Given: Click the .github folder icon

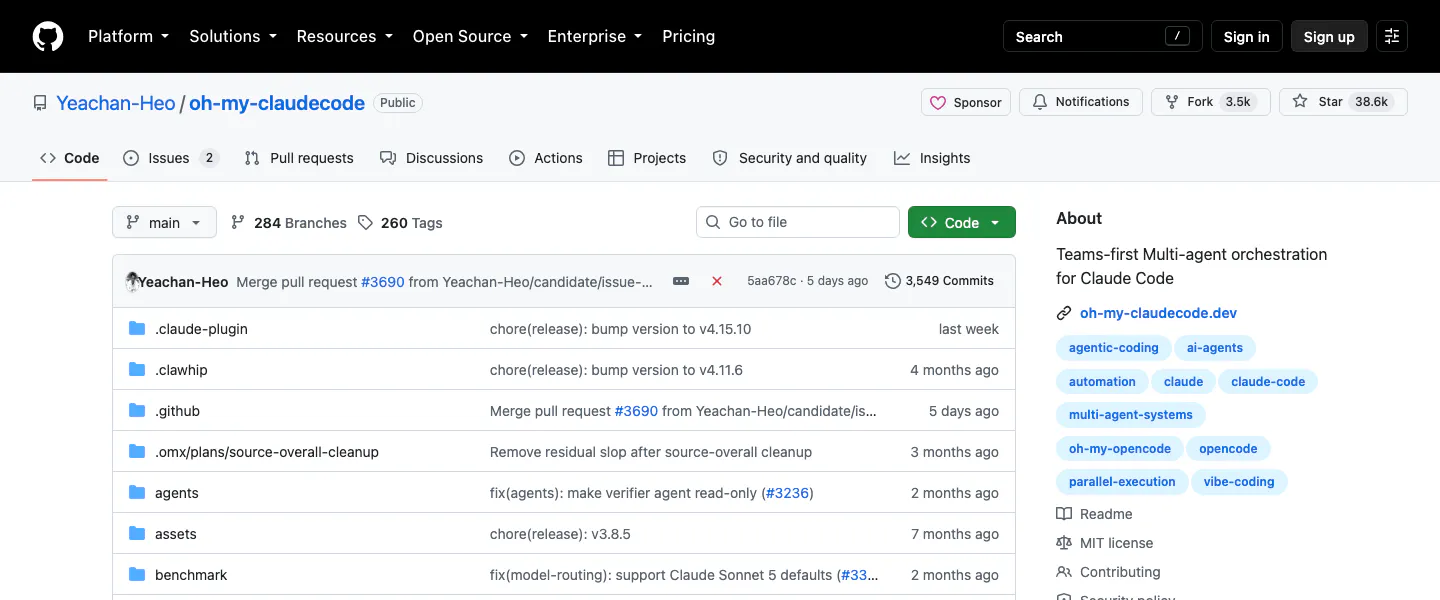Looking at the screenshot, I should tap(137, 411).
